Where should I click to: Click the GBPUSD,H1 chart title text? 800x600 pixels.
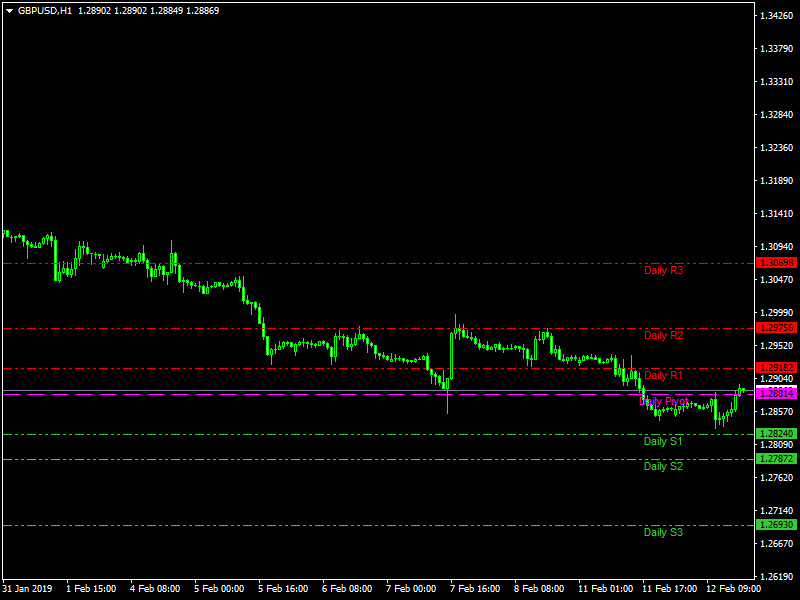[45, 10]
